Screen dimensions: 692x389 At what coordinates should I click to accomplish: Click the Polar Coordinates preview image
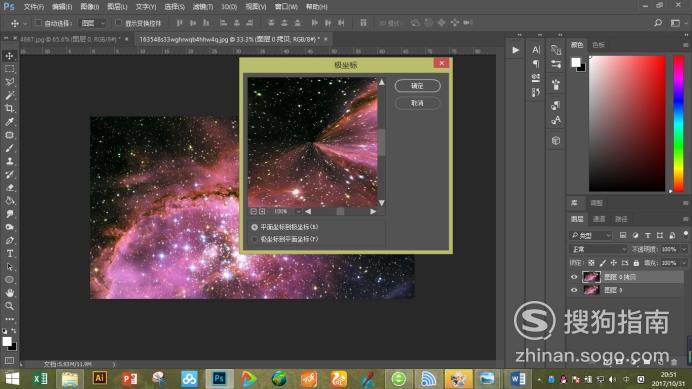312,142
